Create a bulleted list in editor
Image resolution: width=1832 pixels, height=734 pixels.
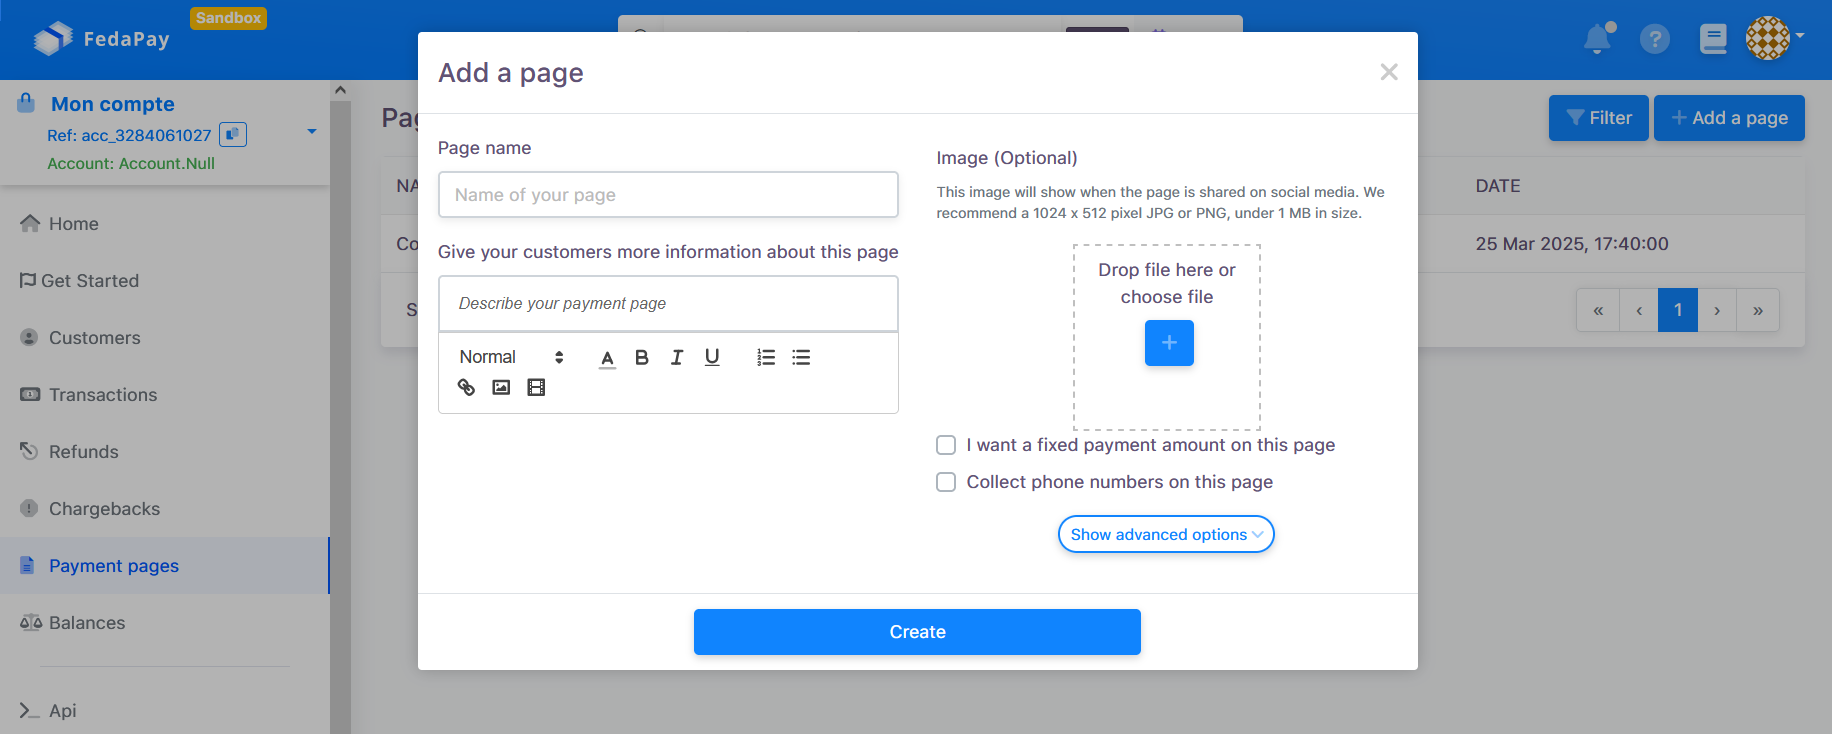801,357
